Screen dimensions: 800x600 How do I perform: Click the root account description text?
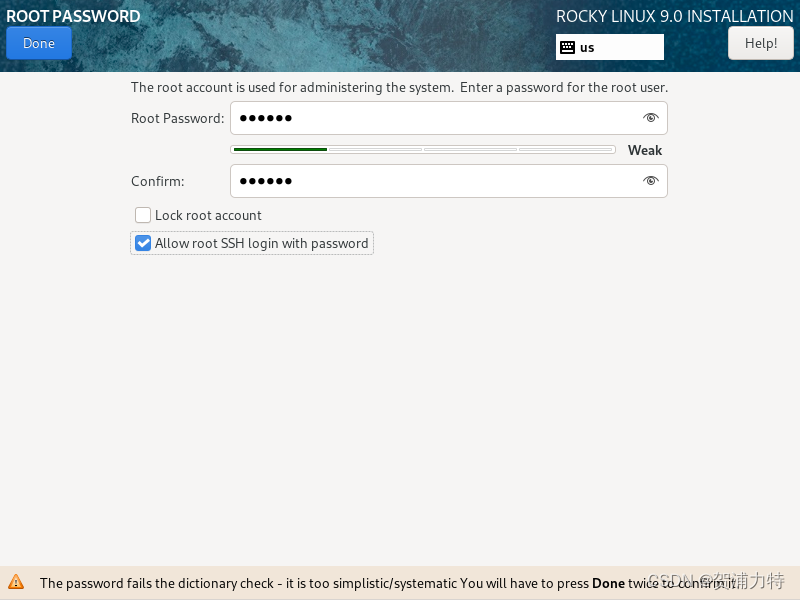click(399, 88)
